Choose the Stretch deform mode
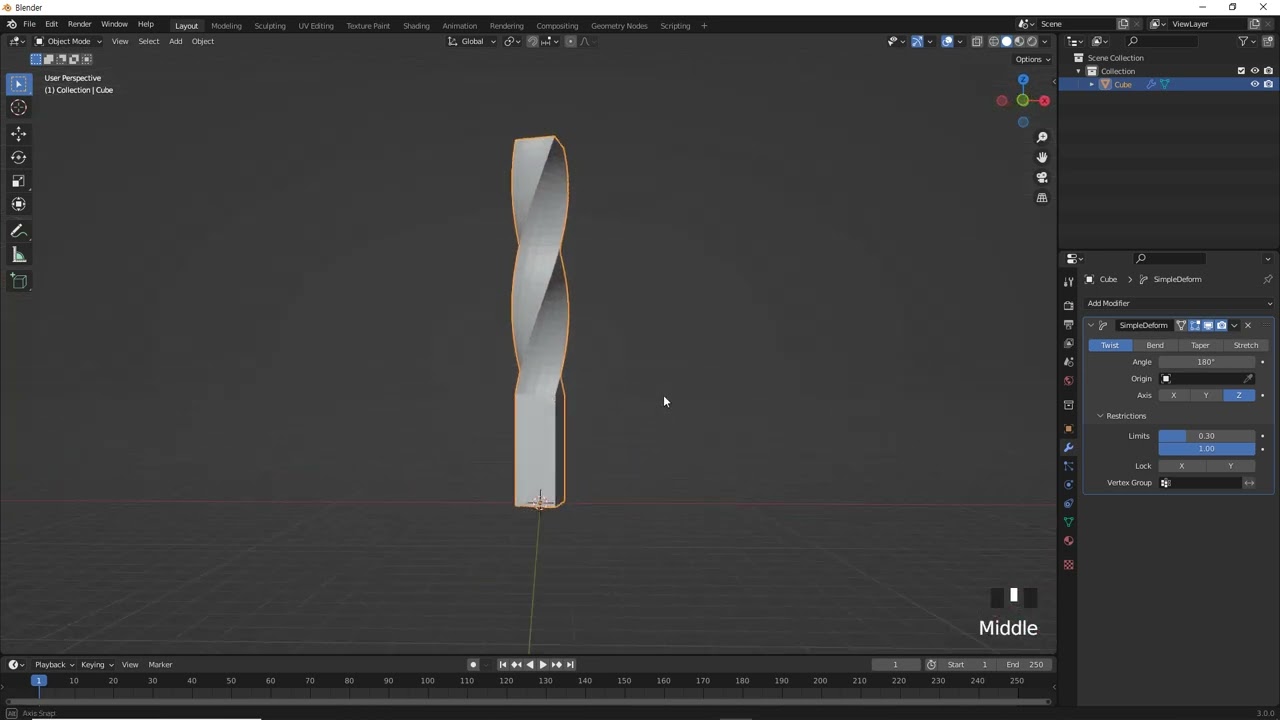This screenshot has width=1280, height=720. [1246, 345]
